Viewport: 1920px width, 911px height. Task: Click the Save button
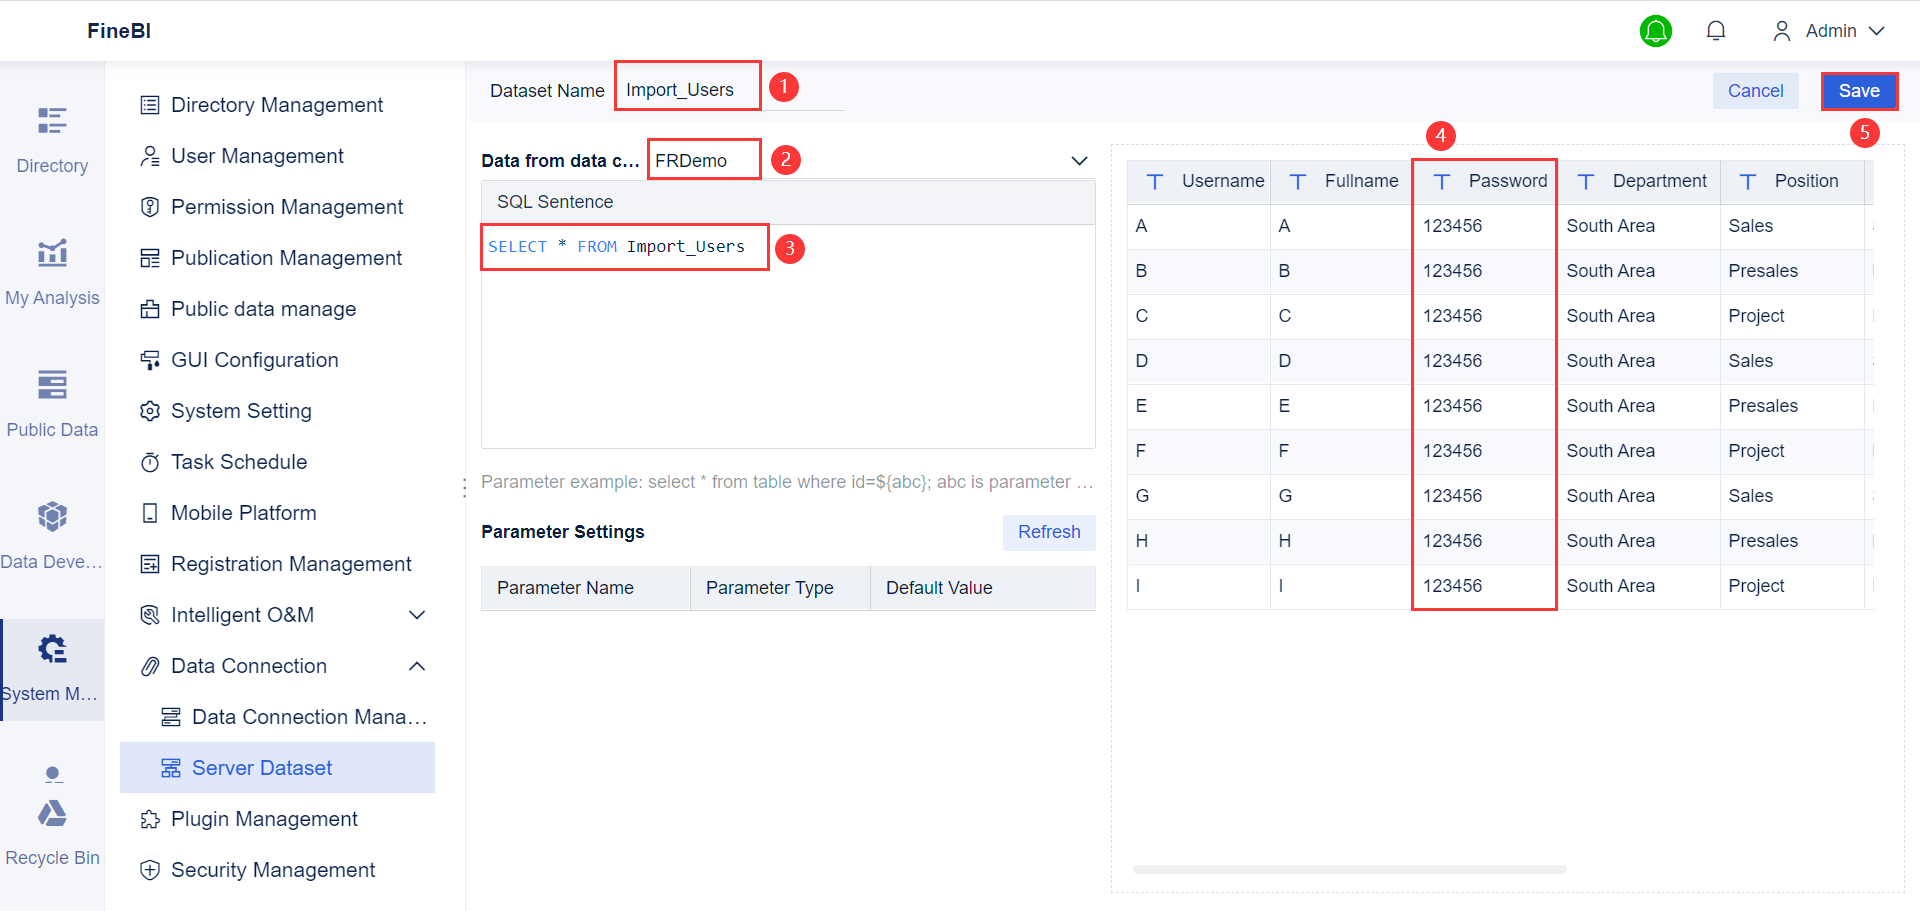[1859, 90]
